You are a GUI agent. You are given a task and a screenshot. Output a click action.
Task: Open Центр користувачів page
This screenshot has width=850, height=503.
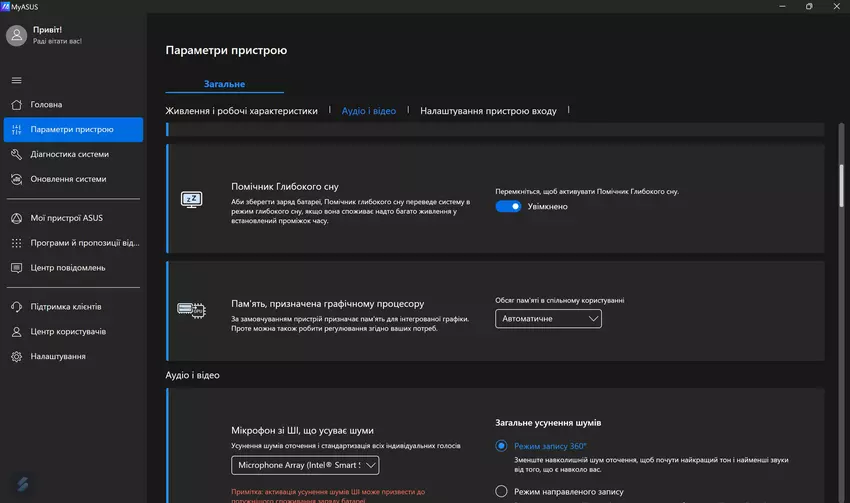68,332
